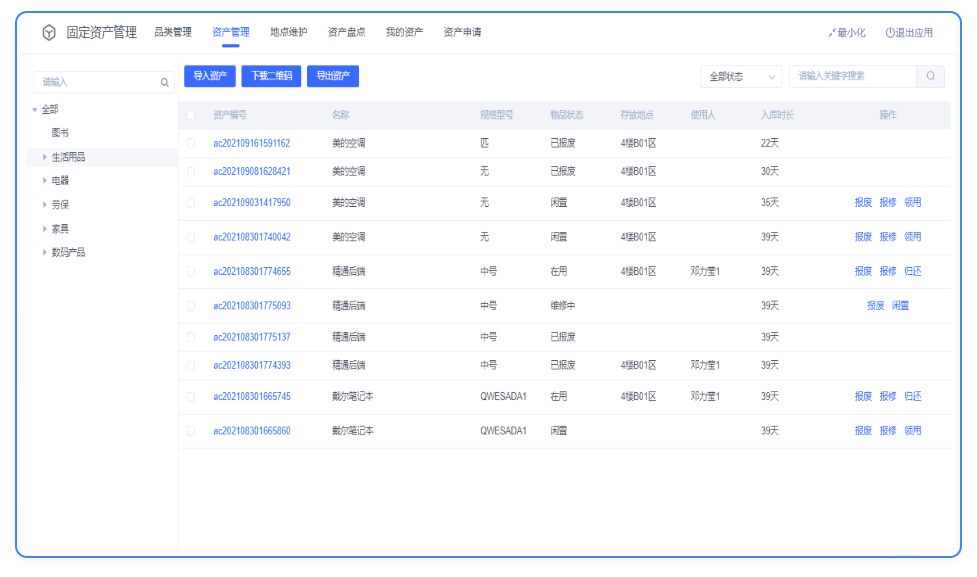977x577 pixels.
Task: Click the 导入资产 button
Action: tap(209, 76)
